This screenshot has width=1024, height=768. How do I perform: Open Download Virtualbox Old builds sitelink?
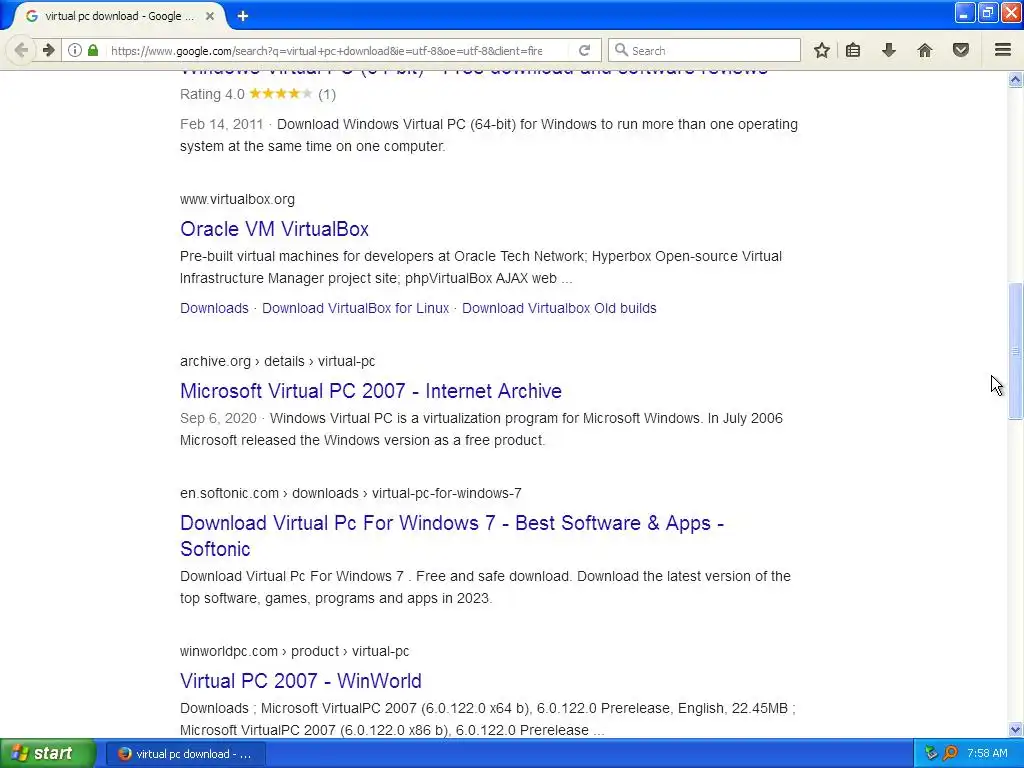(x=559, y=308)
